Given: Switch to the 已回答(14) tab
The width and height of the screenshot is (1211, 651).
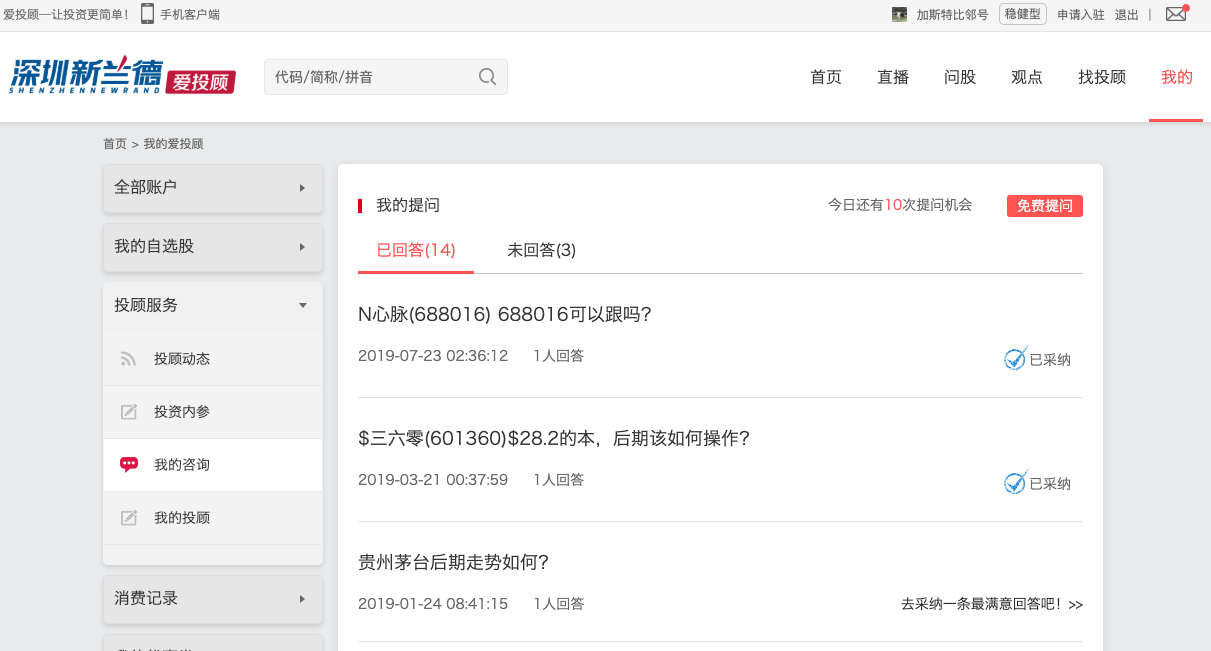Looking at the screenshot, I should 416,250.
